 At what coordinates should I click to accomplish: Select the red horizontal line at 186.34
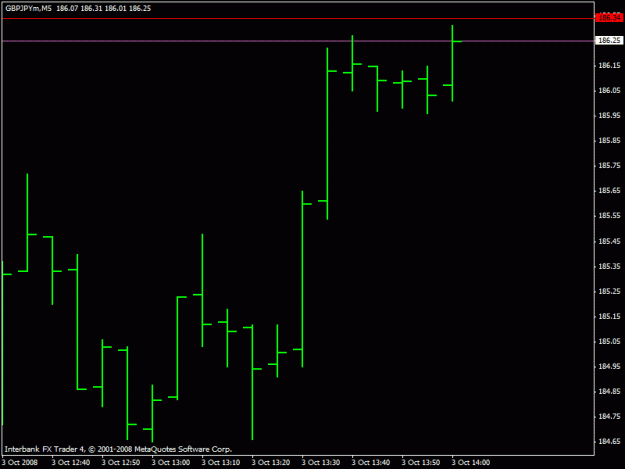[x=298, y=18]
